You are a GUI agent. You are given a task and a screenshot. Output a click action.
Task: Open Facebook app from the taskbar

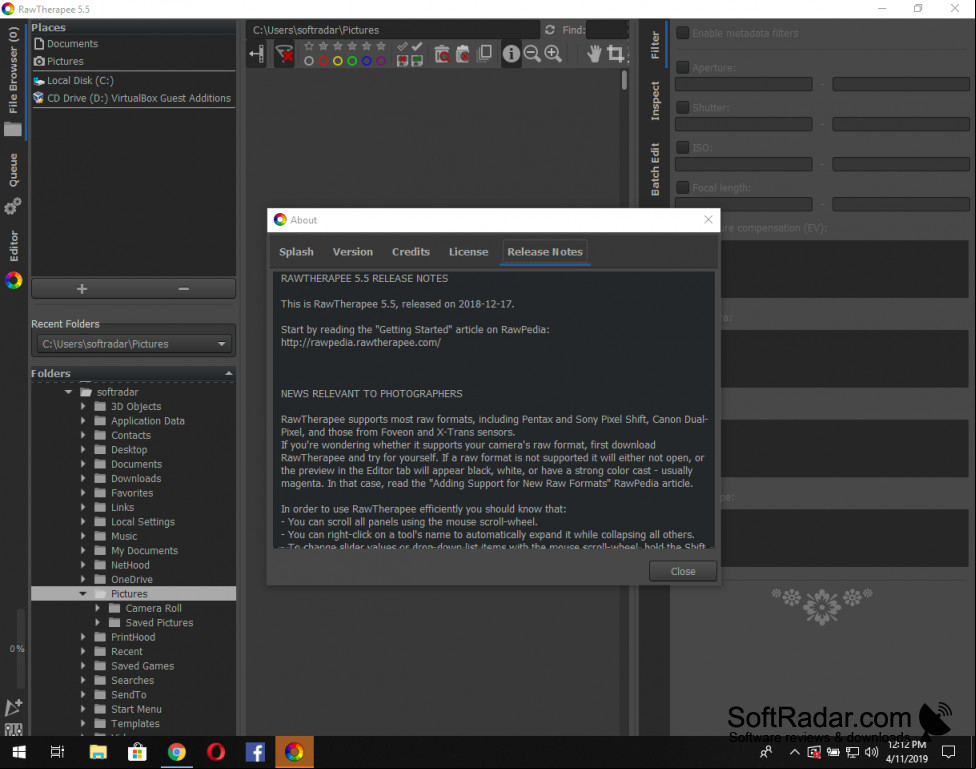pyautogui.click(x=255, y=752)
